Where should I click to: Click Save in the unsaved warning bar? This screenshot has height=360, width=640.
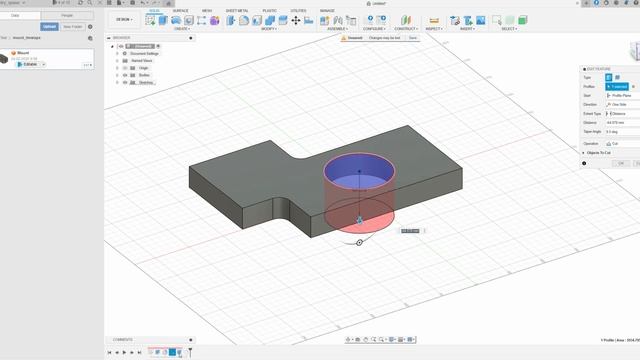pos(413,38)
